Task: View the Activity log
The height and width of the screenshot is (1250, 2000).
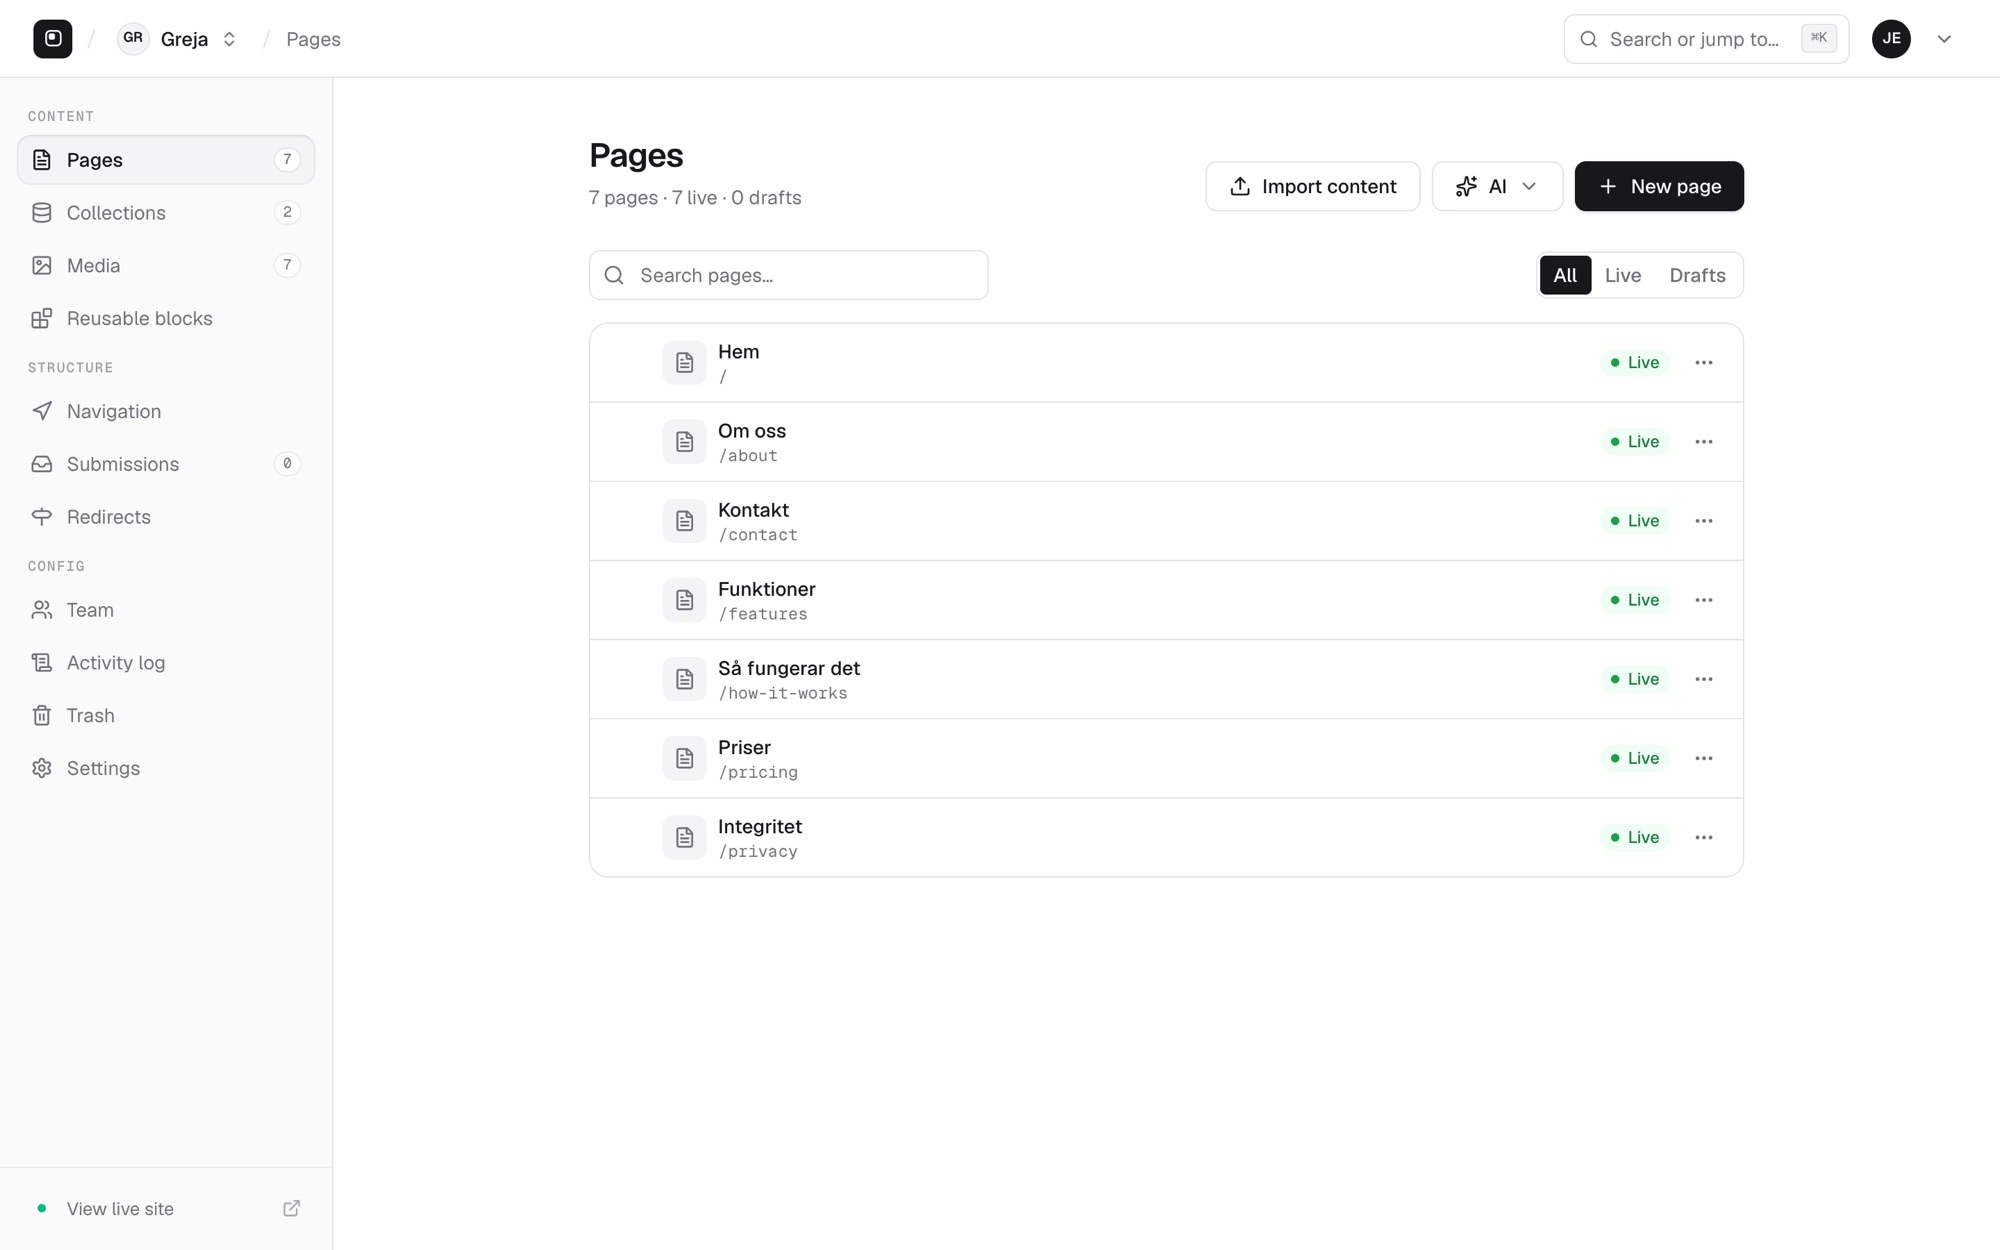Action: 166,663
